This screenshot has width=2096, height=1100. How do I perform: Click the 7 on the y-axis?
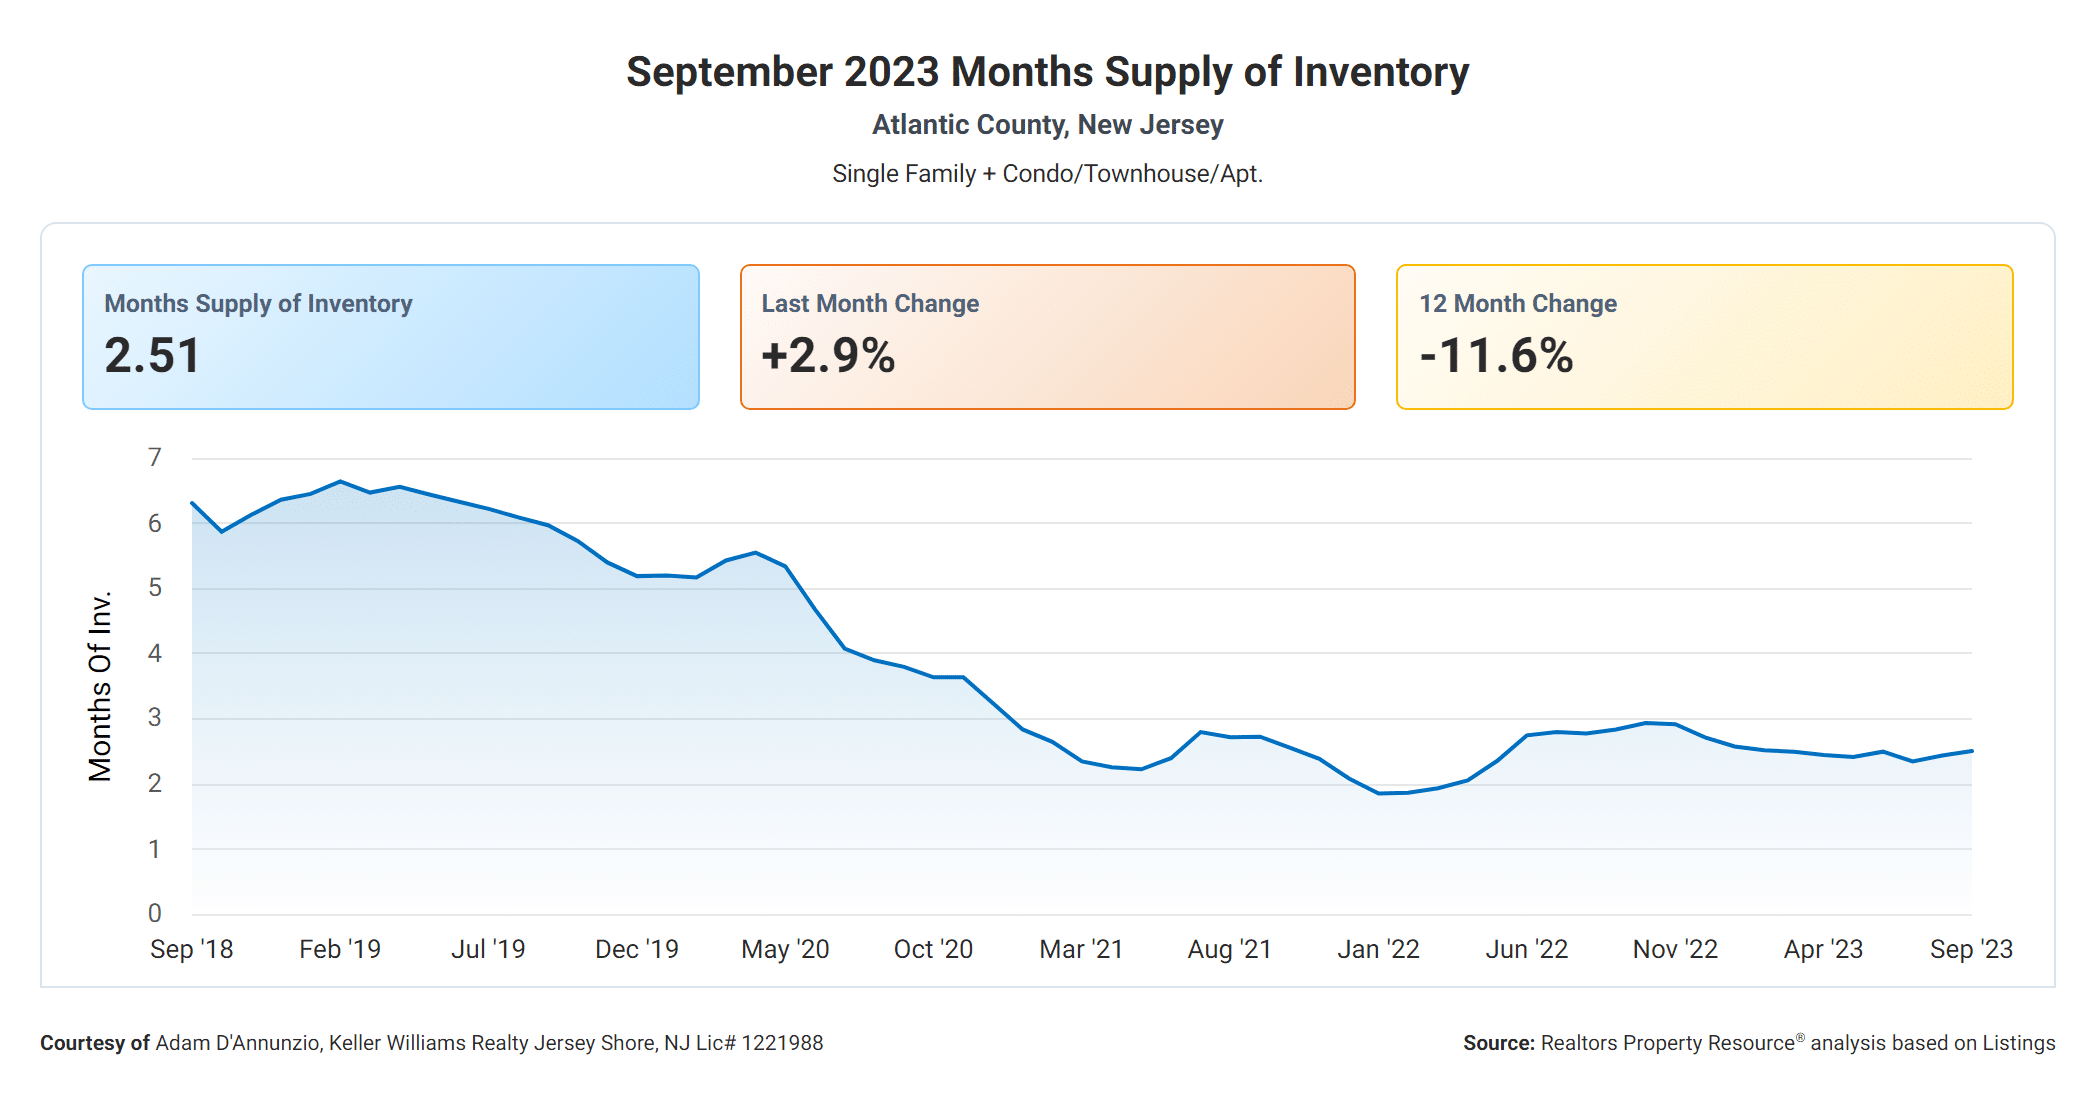point(154,458)
